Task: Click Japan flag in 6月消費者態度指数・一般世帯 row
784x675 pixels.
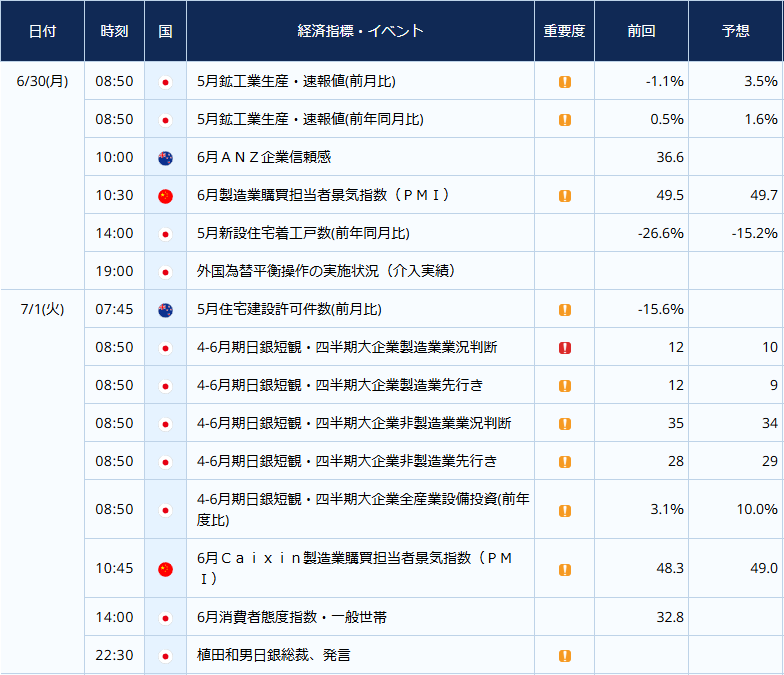Action: tap(165, 618)
